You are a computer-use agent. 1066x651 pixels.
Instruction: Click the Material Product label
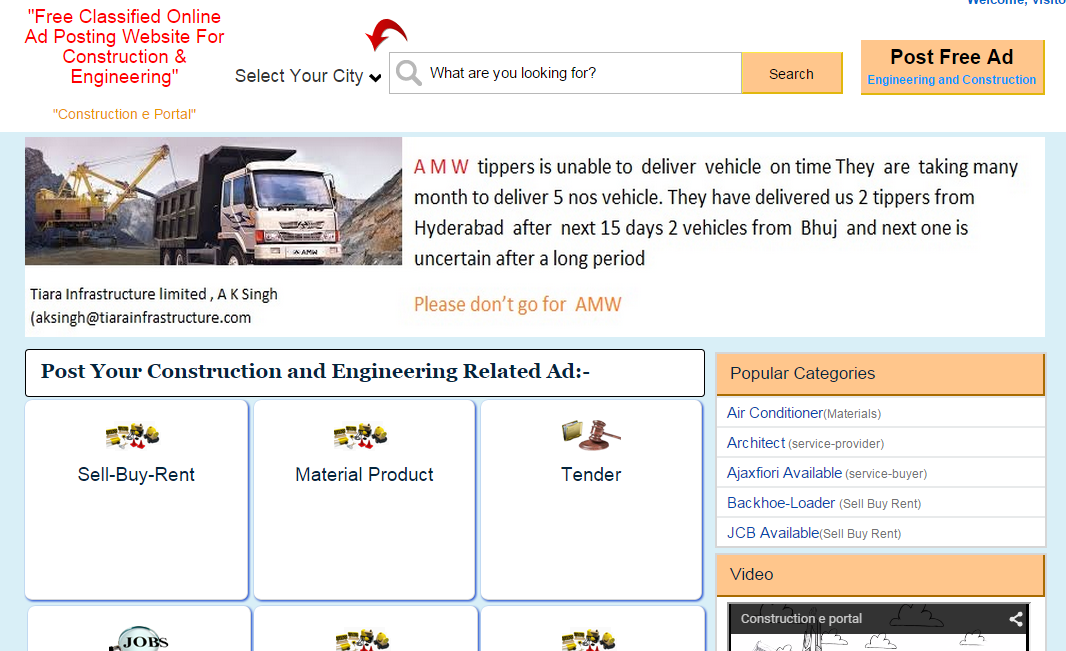(364, 474)
